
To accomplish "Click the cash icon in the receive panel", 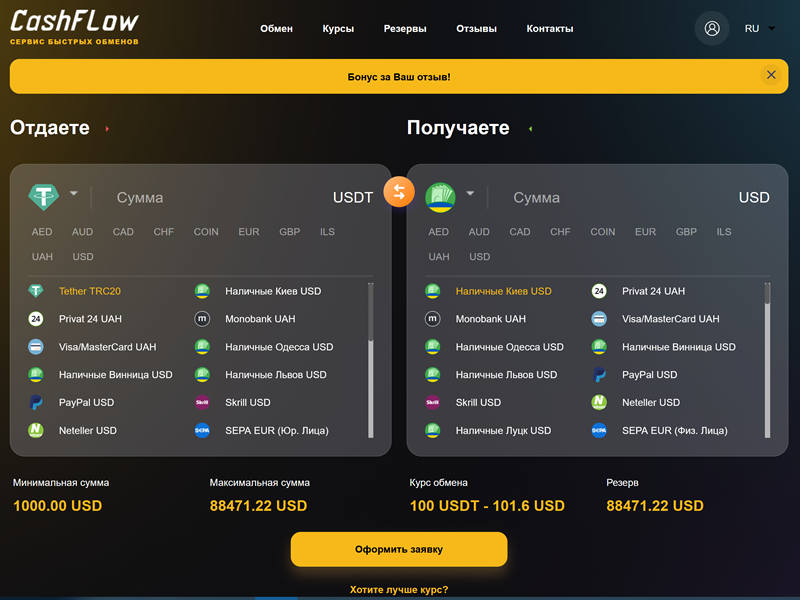I will tap(440, 197).
